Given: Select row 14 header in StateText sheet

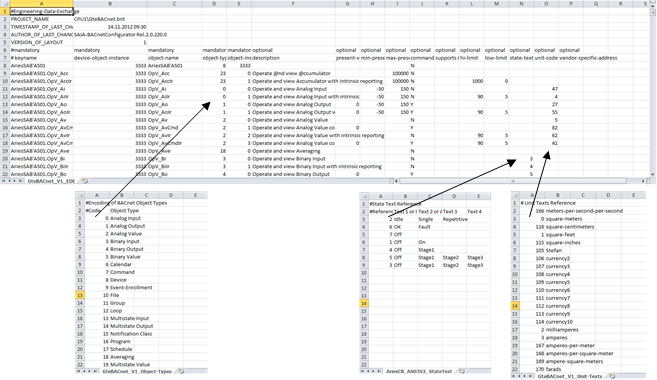Looking at the screenshot, I should coord(364,303).
